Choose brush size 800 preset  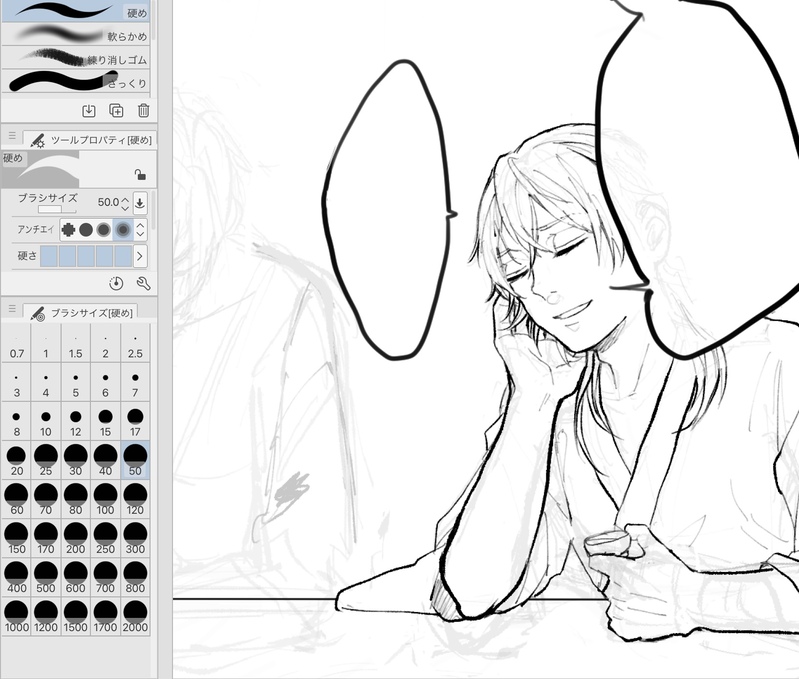pyautogui.click(x=135, y=578)
